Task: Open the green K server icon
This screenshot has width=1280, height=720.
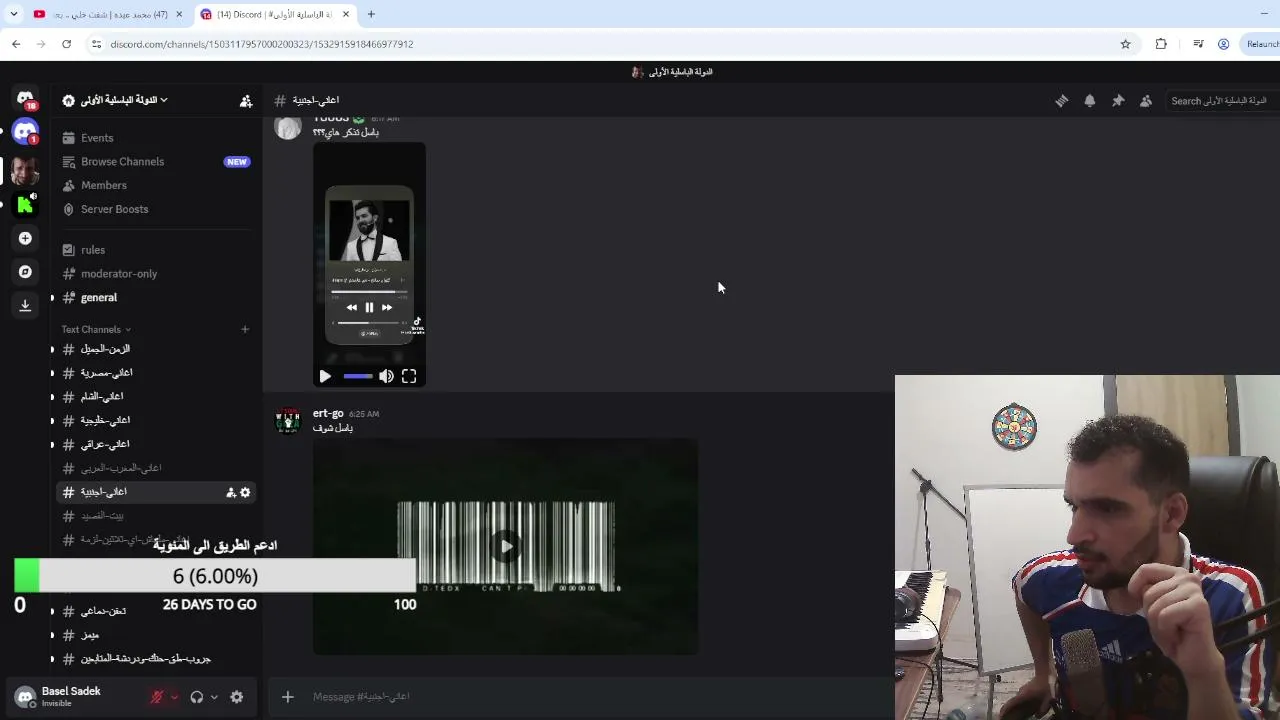Action: click(25, 204)
